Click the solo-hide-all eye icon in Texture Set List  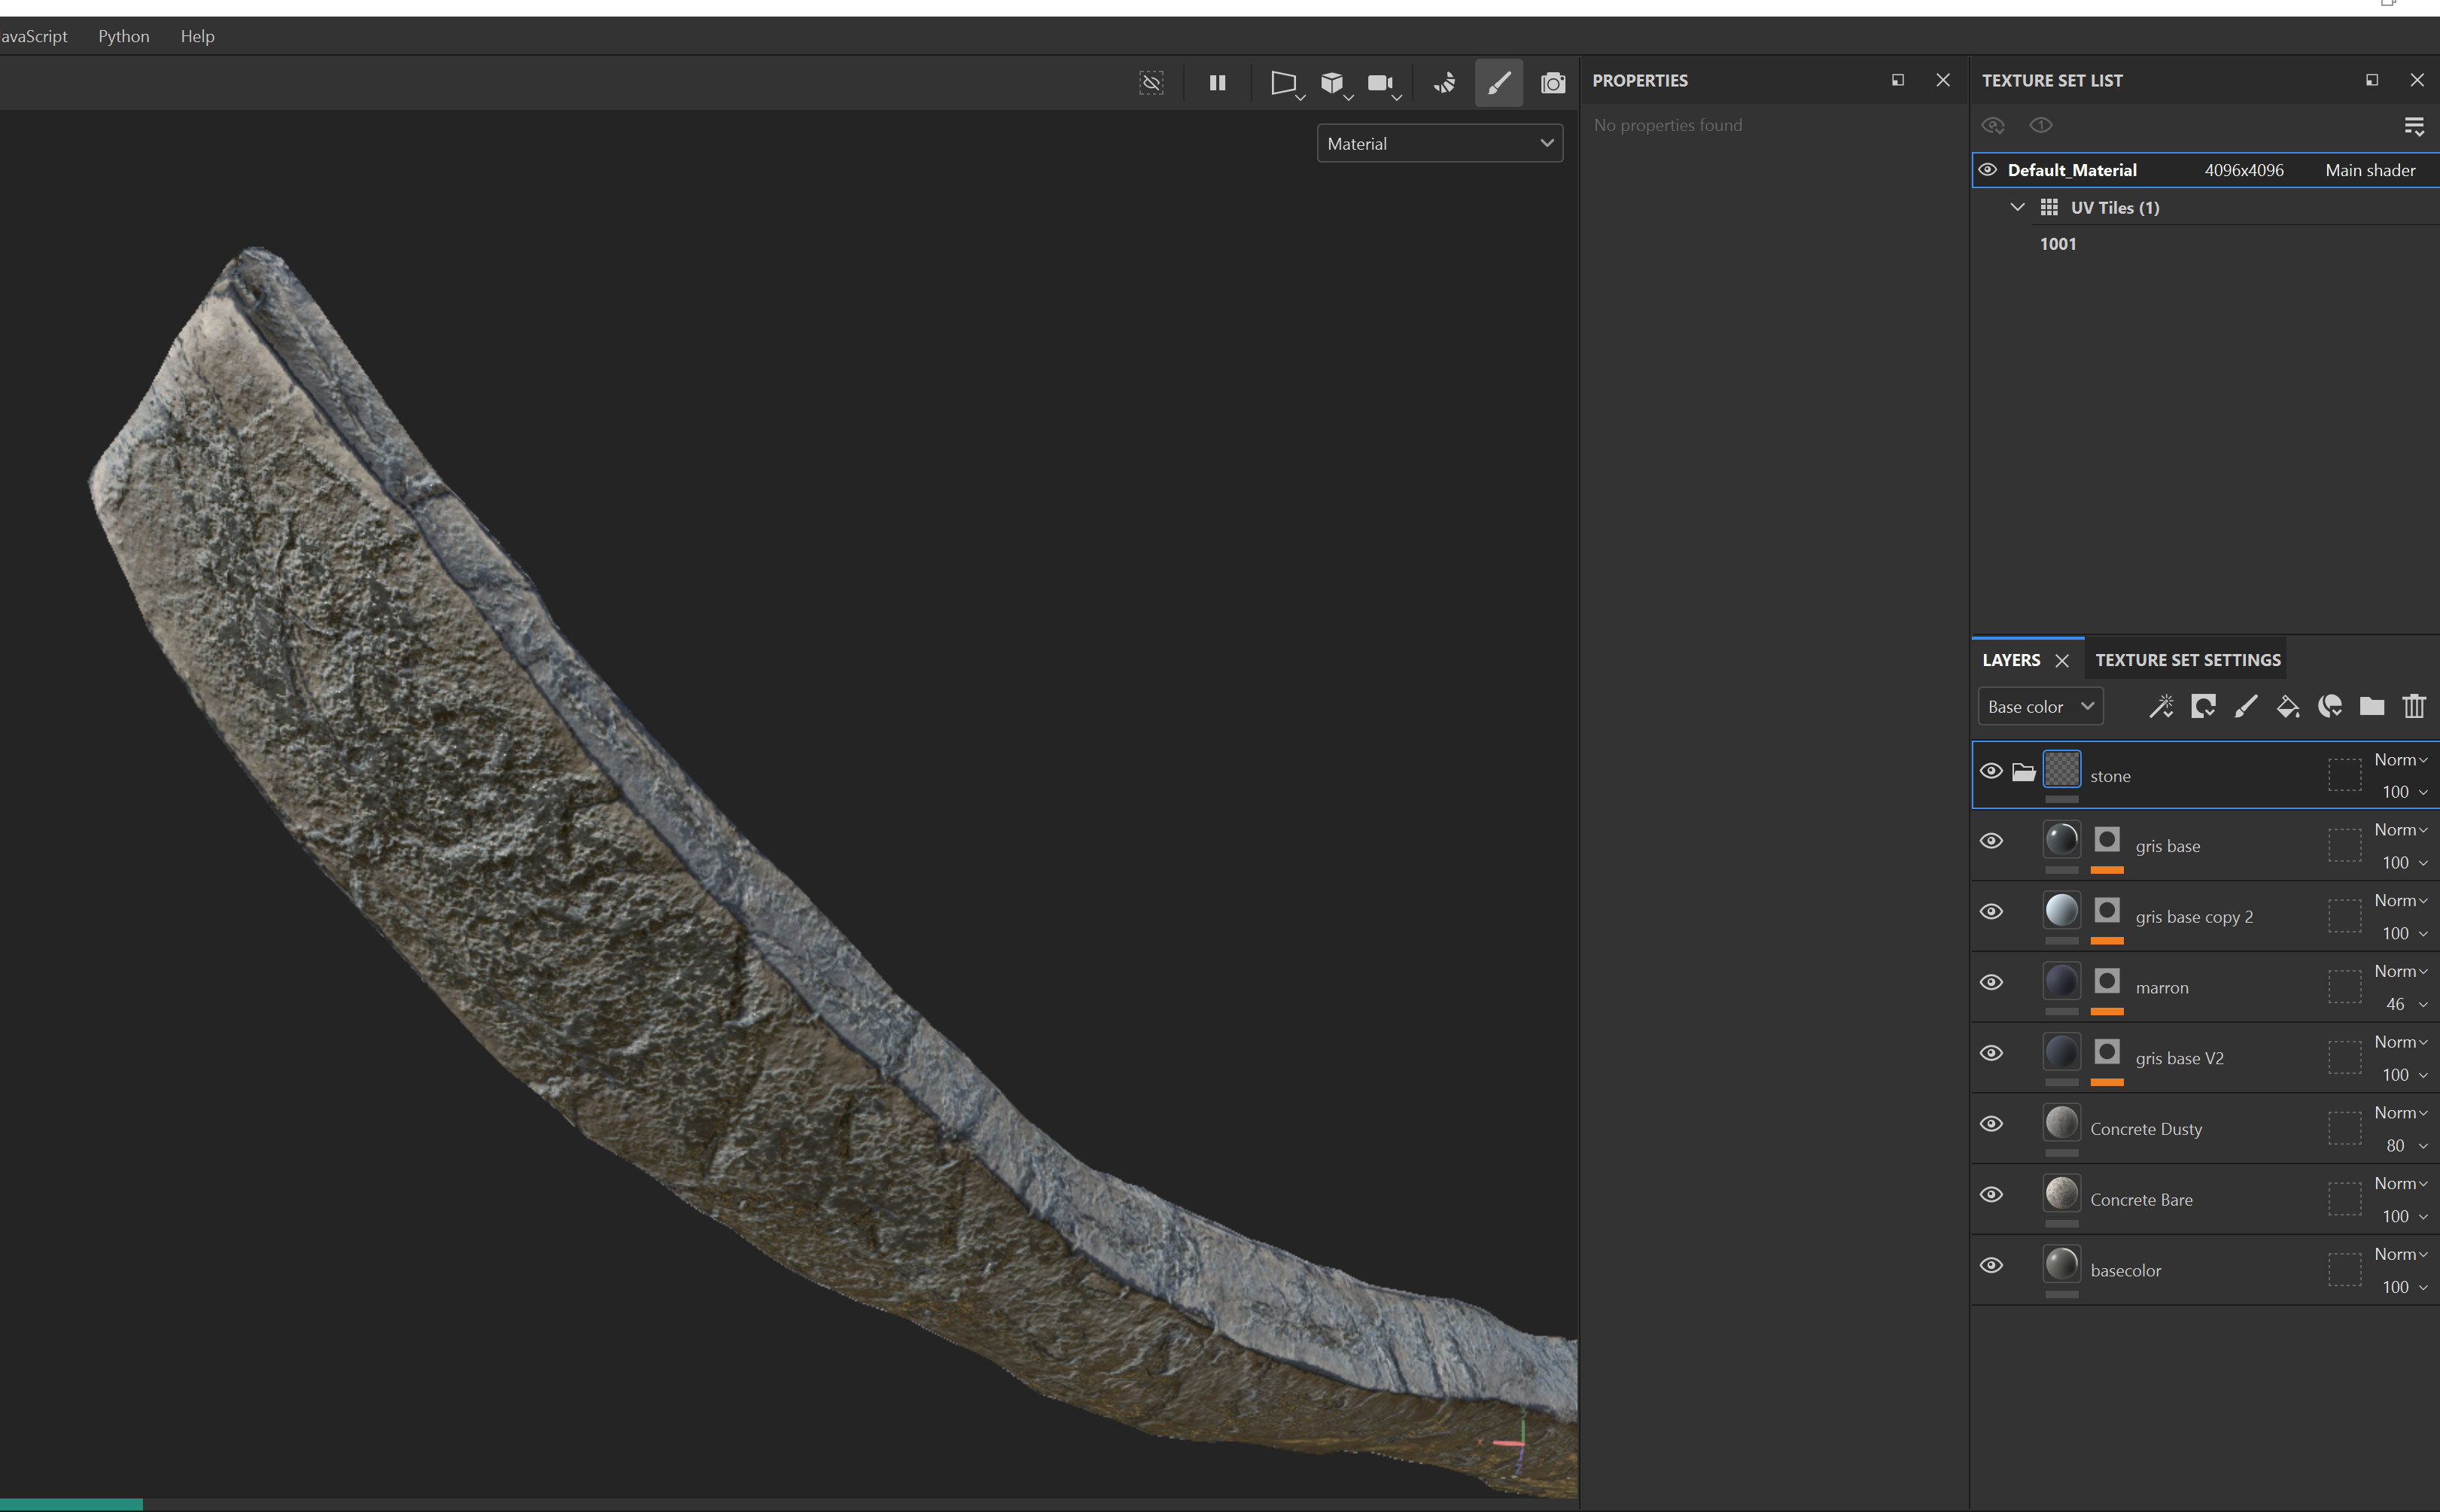[1993, 125]
